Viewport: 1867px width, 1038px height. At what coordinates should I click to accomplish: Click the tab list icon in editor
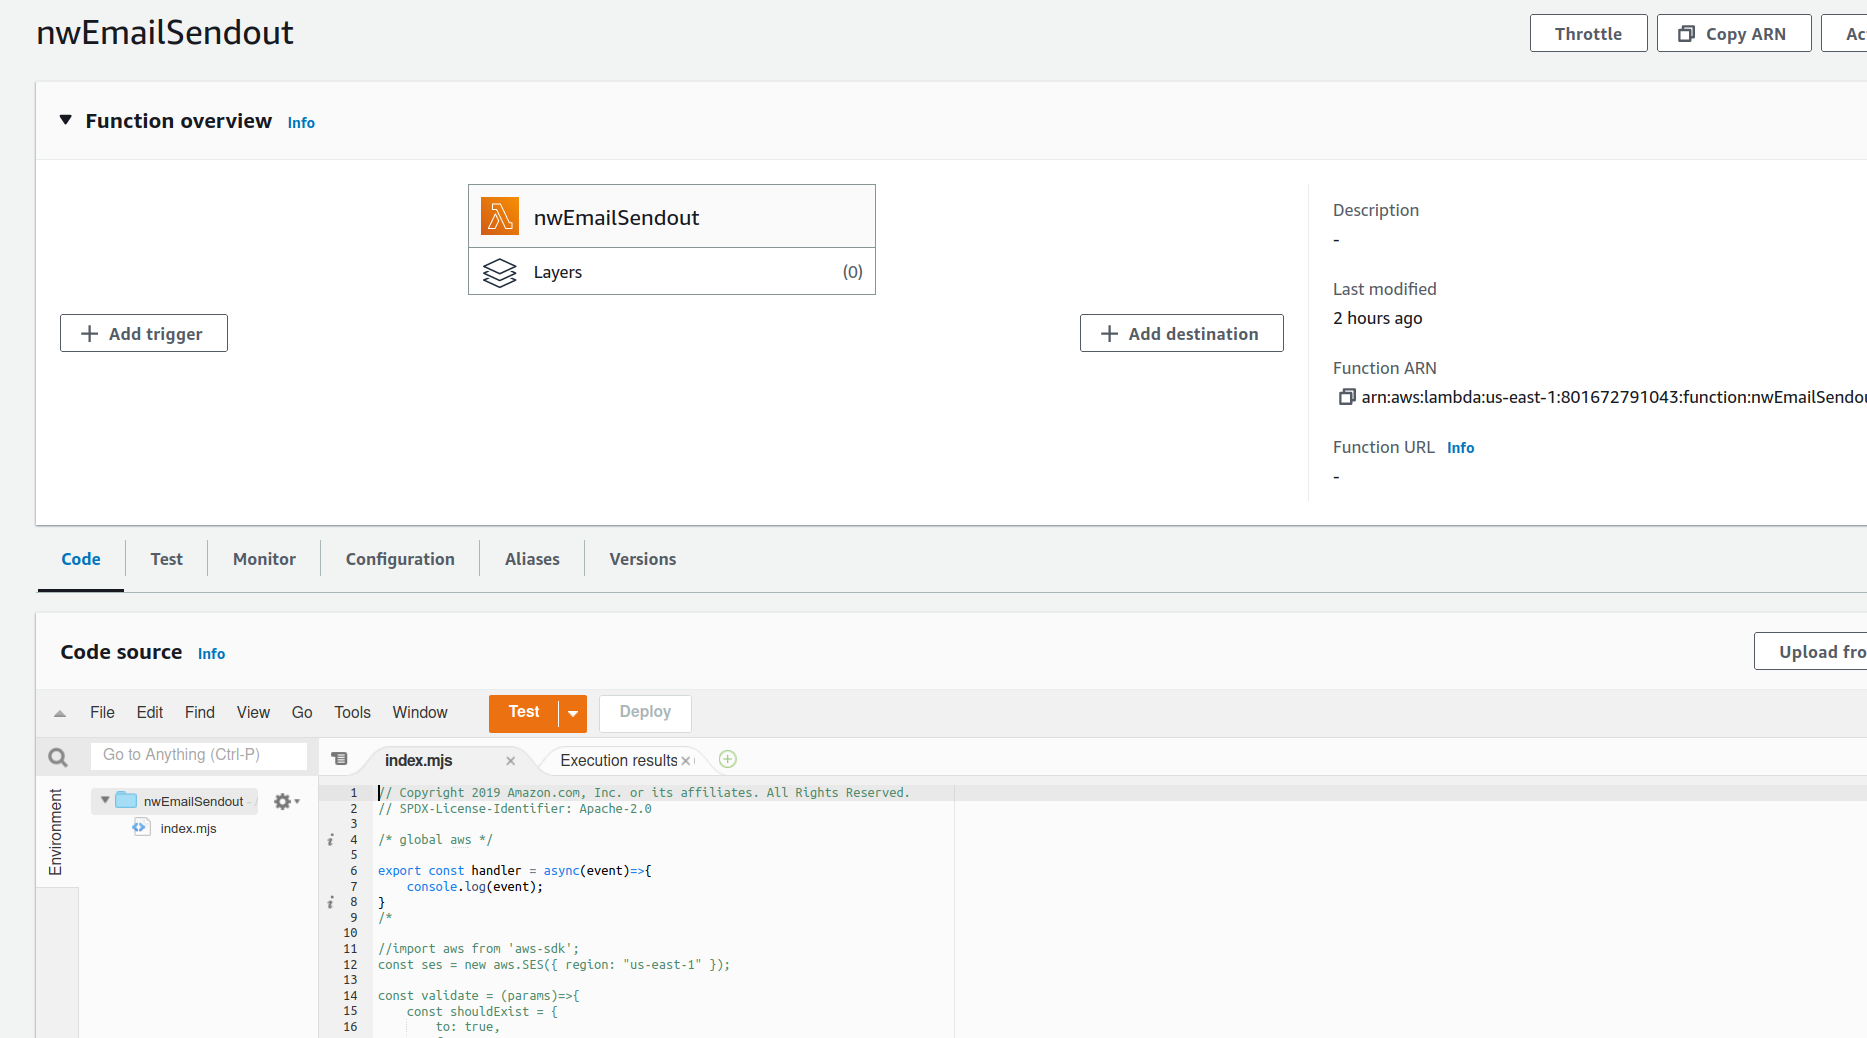pos(340,759)
